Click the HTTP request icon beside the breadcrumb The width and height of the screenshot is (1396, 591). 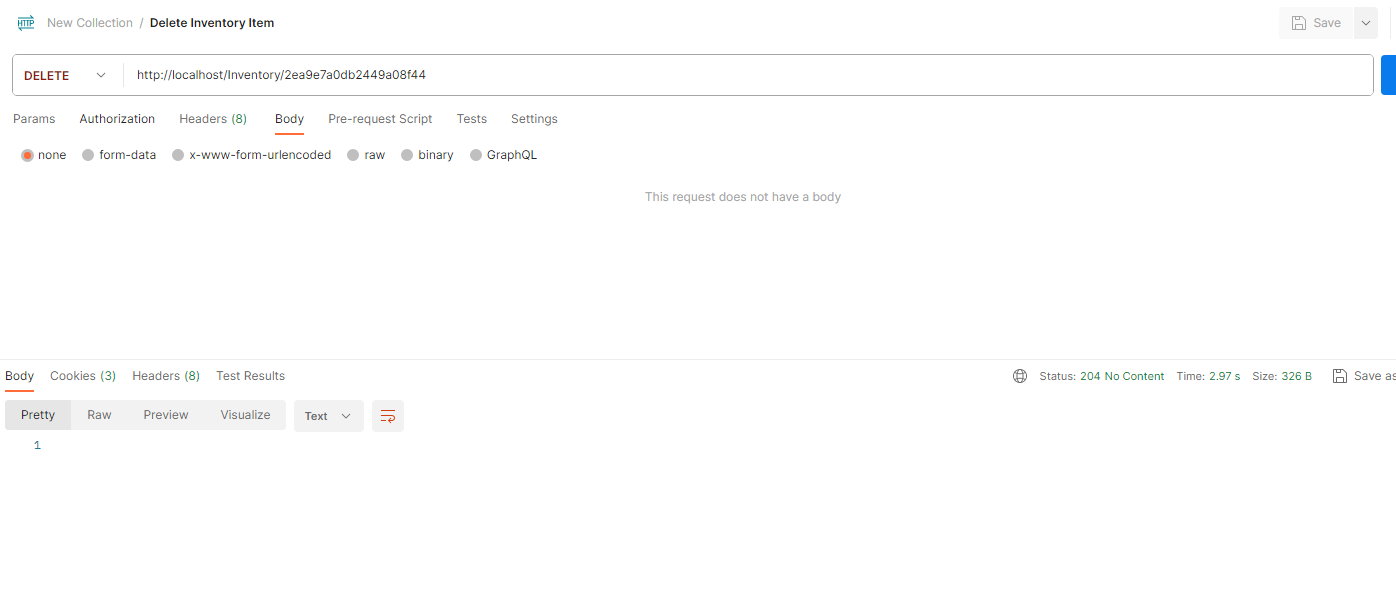click(x=26, y=23)
